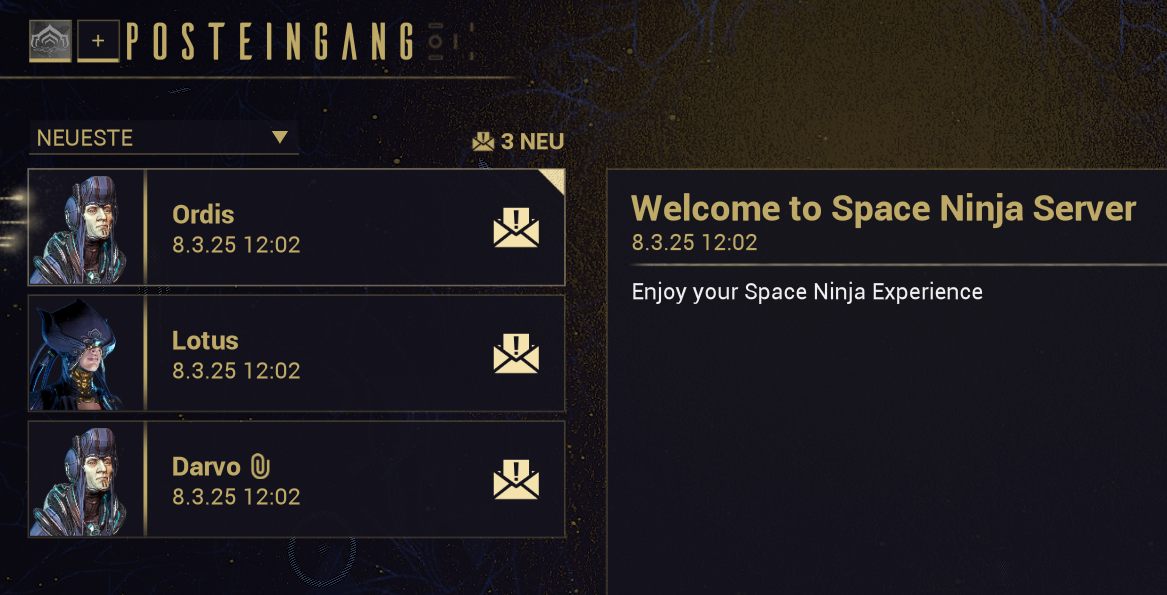Open the NEUESTE sort dropdown
The width and height of the screenshot is (1167, 595).
coord(163,138)
